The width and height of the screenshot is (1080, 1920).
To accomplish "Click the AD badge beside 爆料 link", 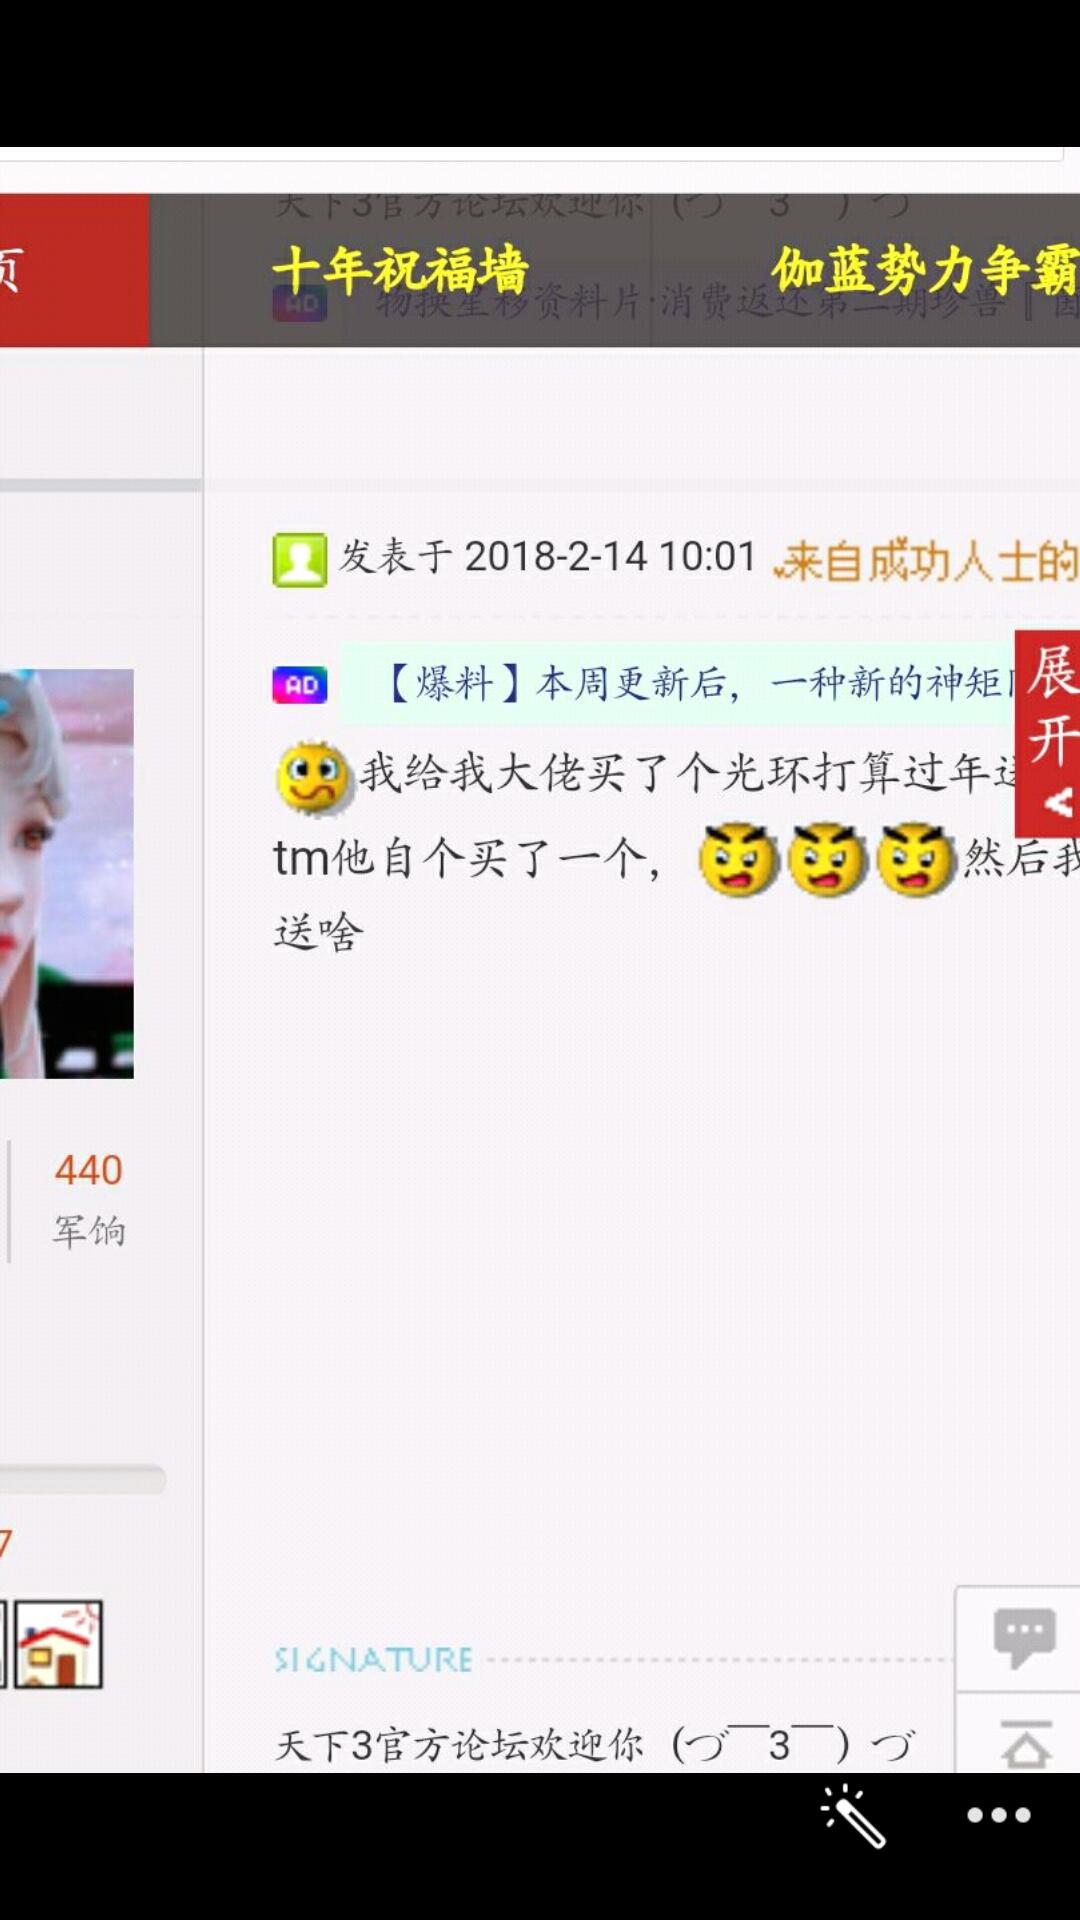I will (x=300, y=685).
